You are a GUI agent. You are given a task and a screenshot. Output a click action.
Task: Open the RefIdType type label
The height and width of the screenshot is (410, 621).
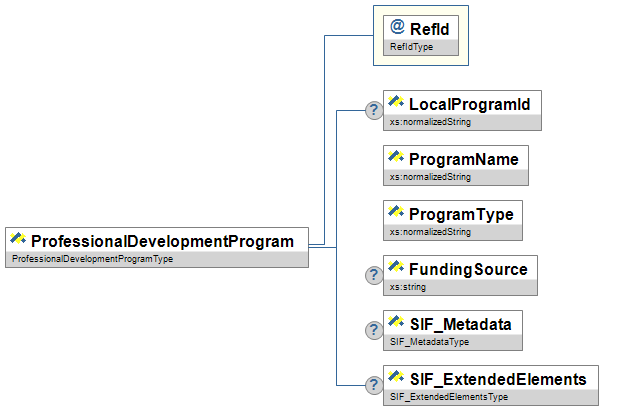click(410, 47)
